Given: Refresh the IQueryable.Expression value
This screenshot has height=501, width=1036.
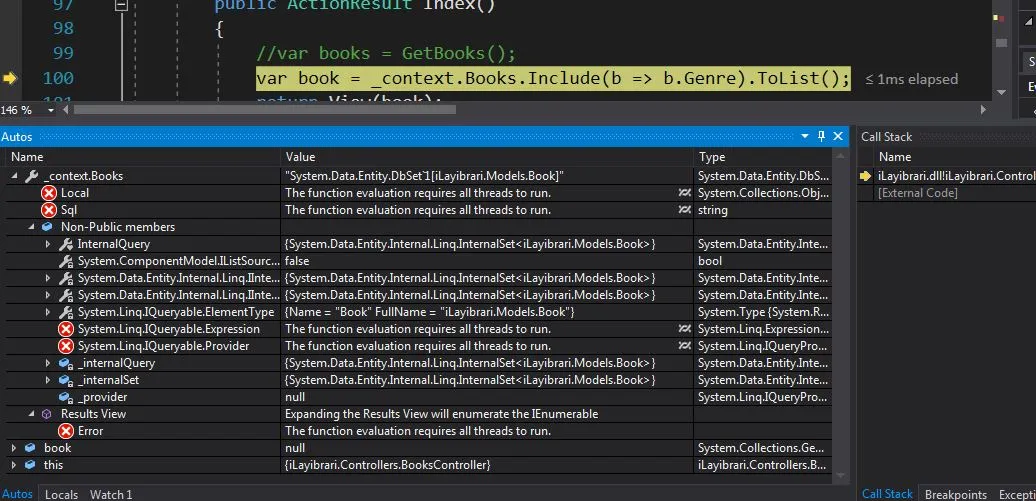Looking at the screenshot, I should click(684, 329).
